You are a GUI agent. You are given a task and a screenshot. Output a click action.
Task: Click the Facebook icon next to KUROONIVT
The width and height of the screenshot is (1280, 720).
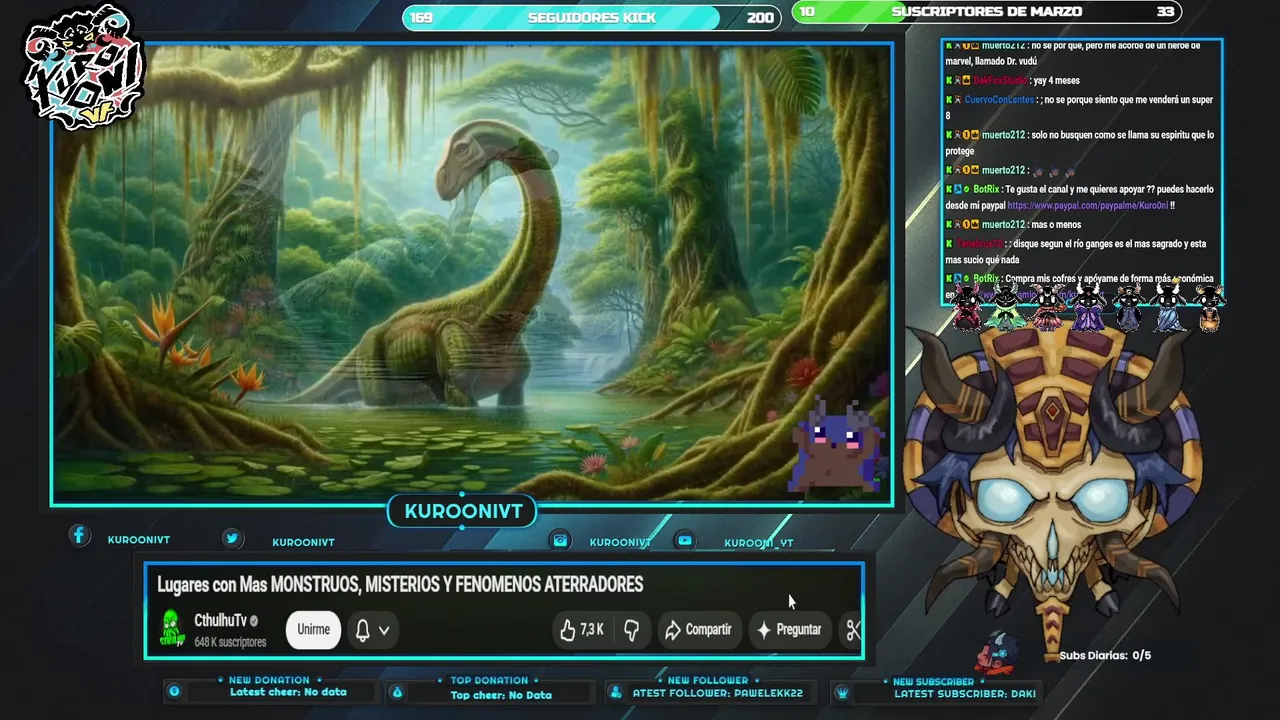point(79,536)
